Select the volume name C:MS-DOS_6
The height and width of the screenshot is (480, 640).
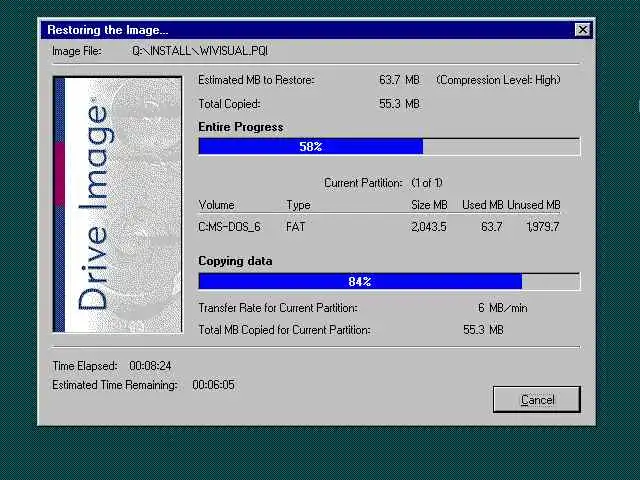click(x=229, y=227)
